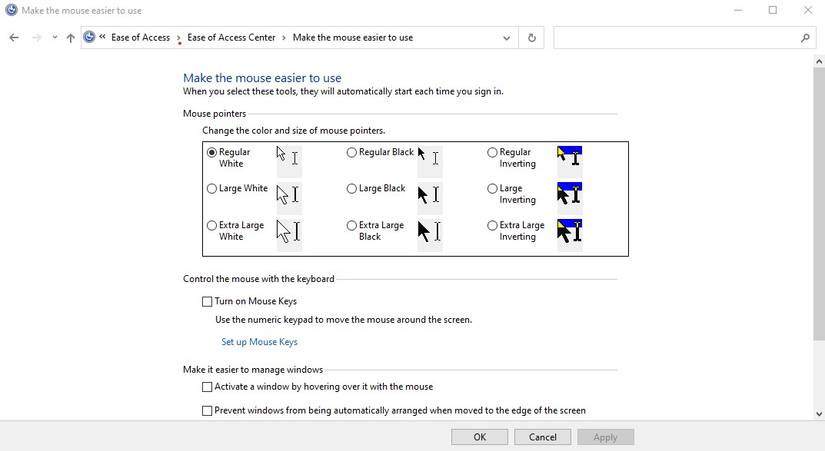The height and width of the screenshot is (451, 825).
Task: Expand the address bar history dropdown
Action: [508, 38]
